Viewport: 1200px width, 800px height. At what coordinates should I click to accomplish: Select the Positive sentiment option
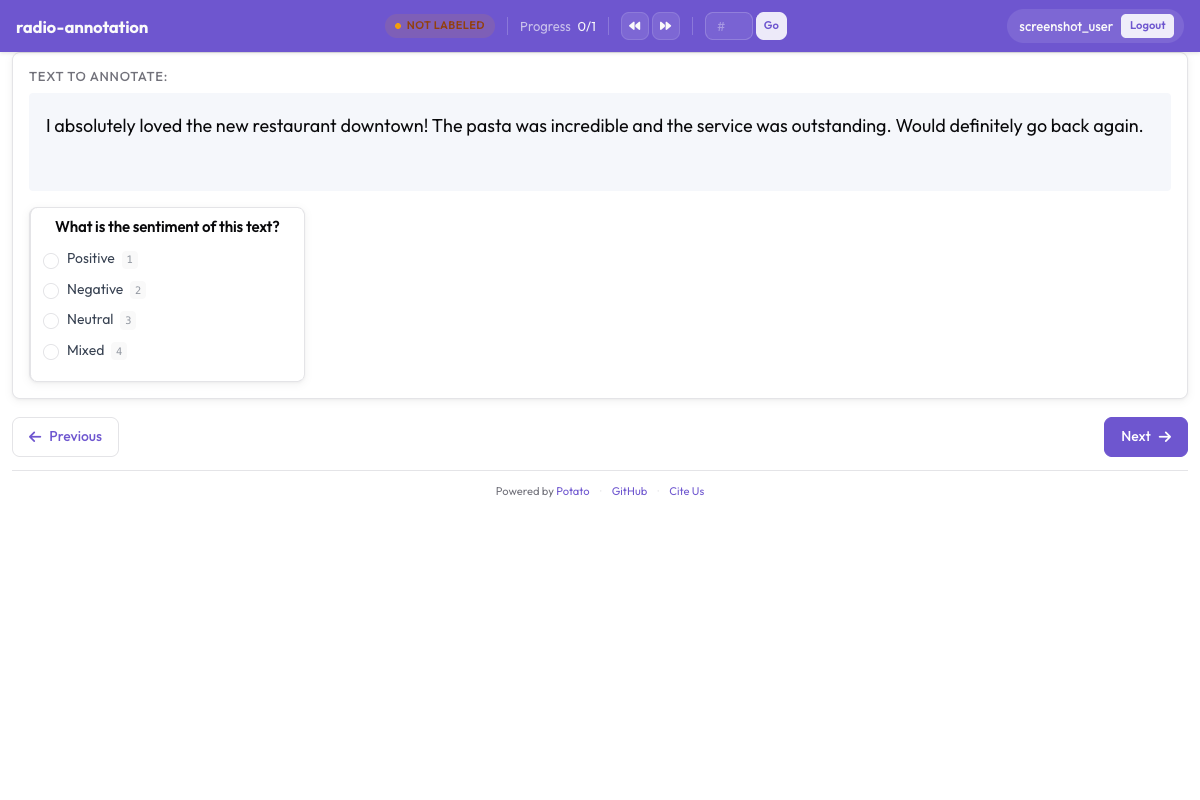51,260
